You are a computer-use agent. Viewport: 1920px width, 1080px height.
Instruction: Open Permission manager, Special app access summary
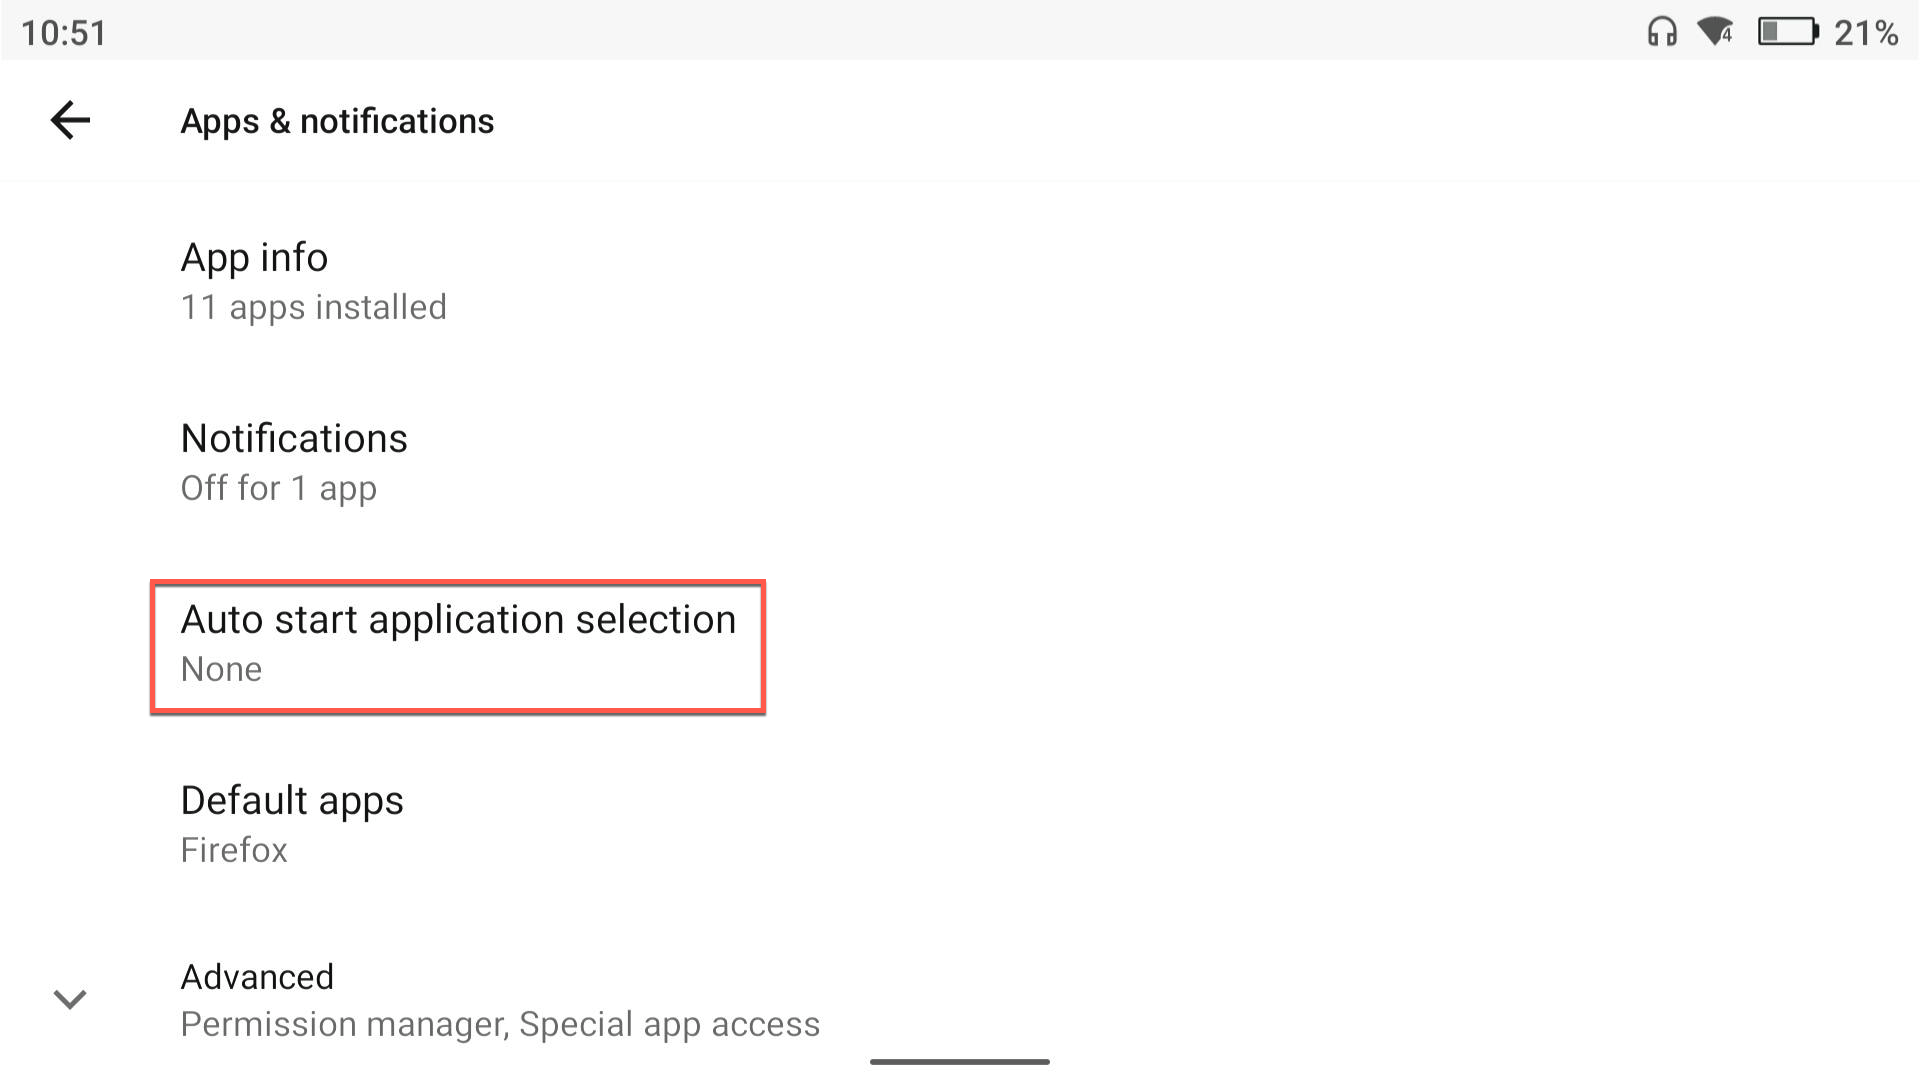(500, 1024)
